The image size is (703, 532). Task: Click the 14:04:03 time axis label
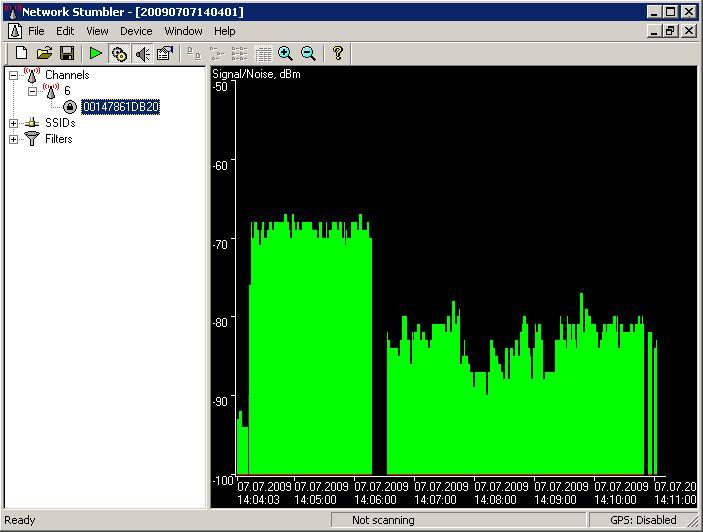coord(258,500)
